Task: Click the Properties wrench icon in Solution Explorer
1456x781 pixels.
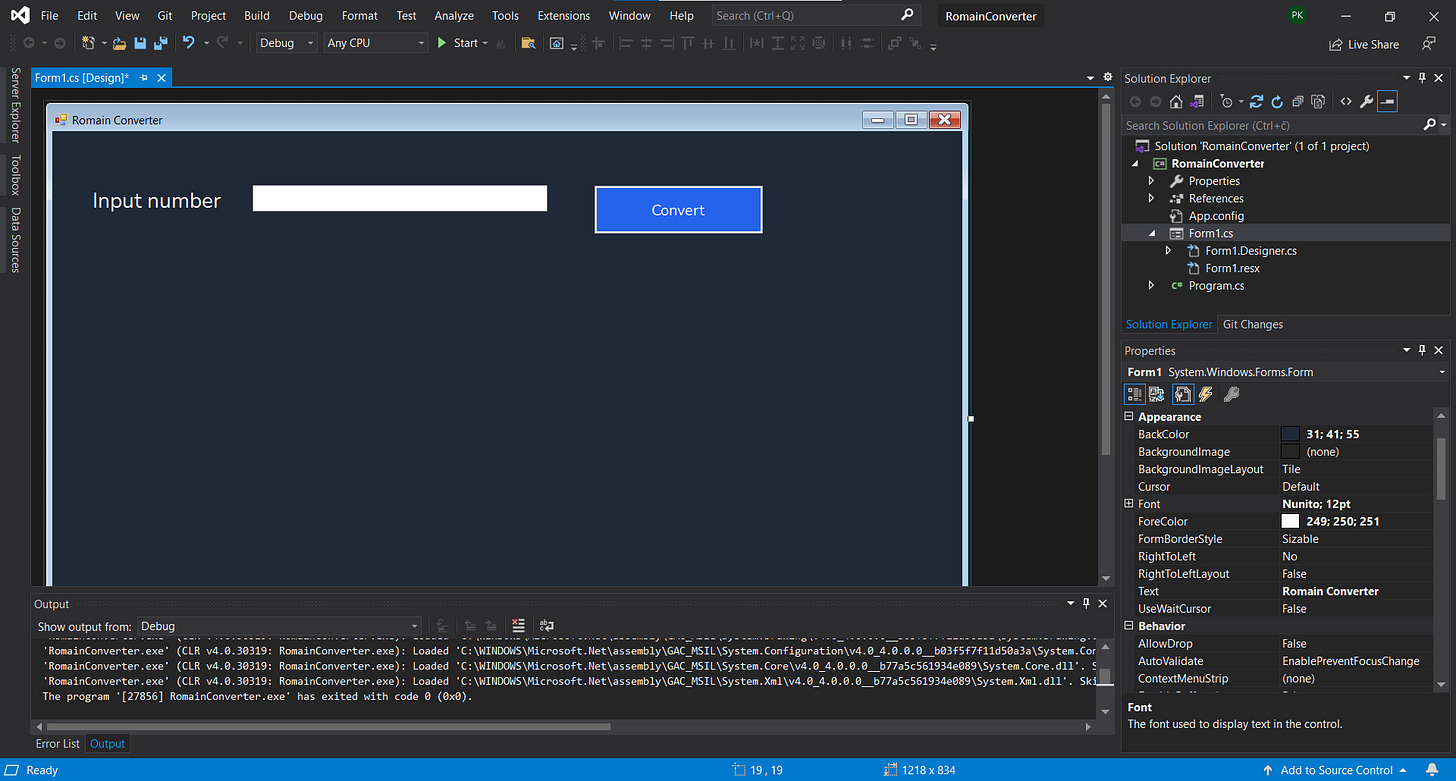Action: tap(1366, 101)
